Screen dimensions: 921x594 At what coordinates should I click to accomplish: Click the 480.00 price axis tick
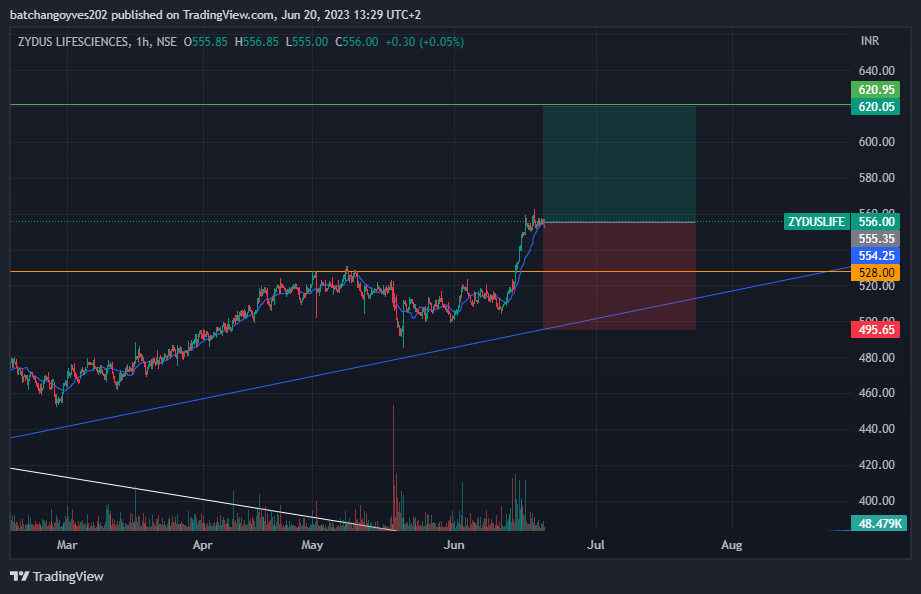tap(876, 357)
